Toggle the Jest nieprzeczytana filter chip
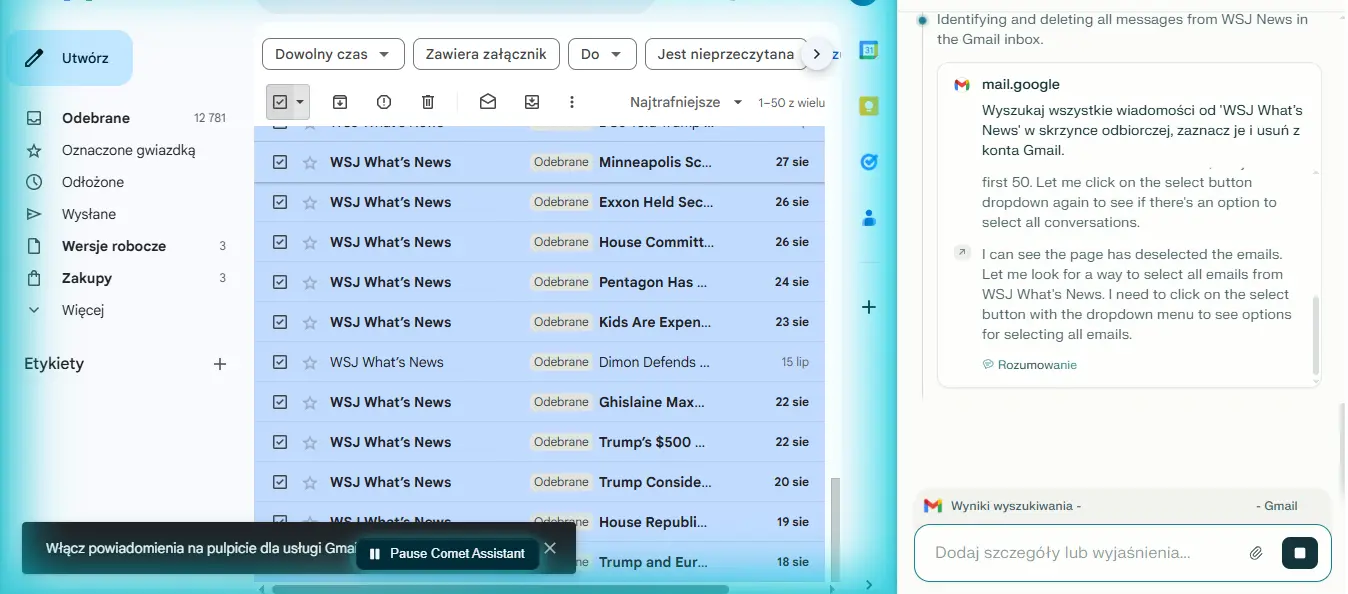 (725, 54)
